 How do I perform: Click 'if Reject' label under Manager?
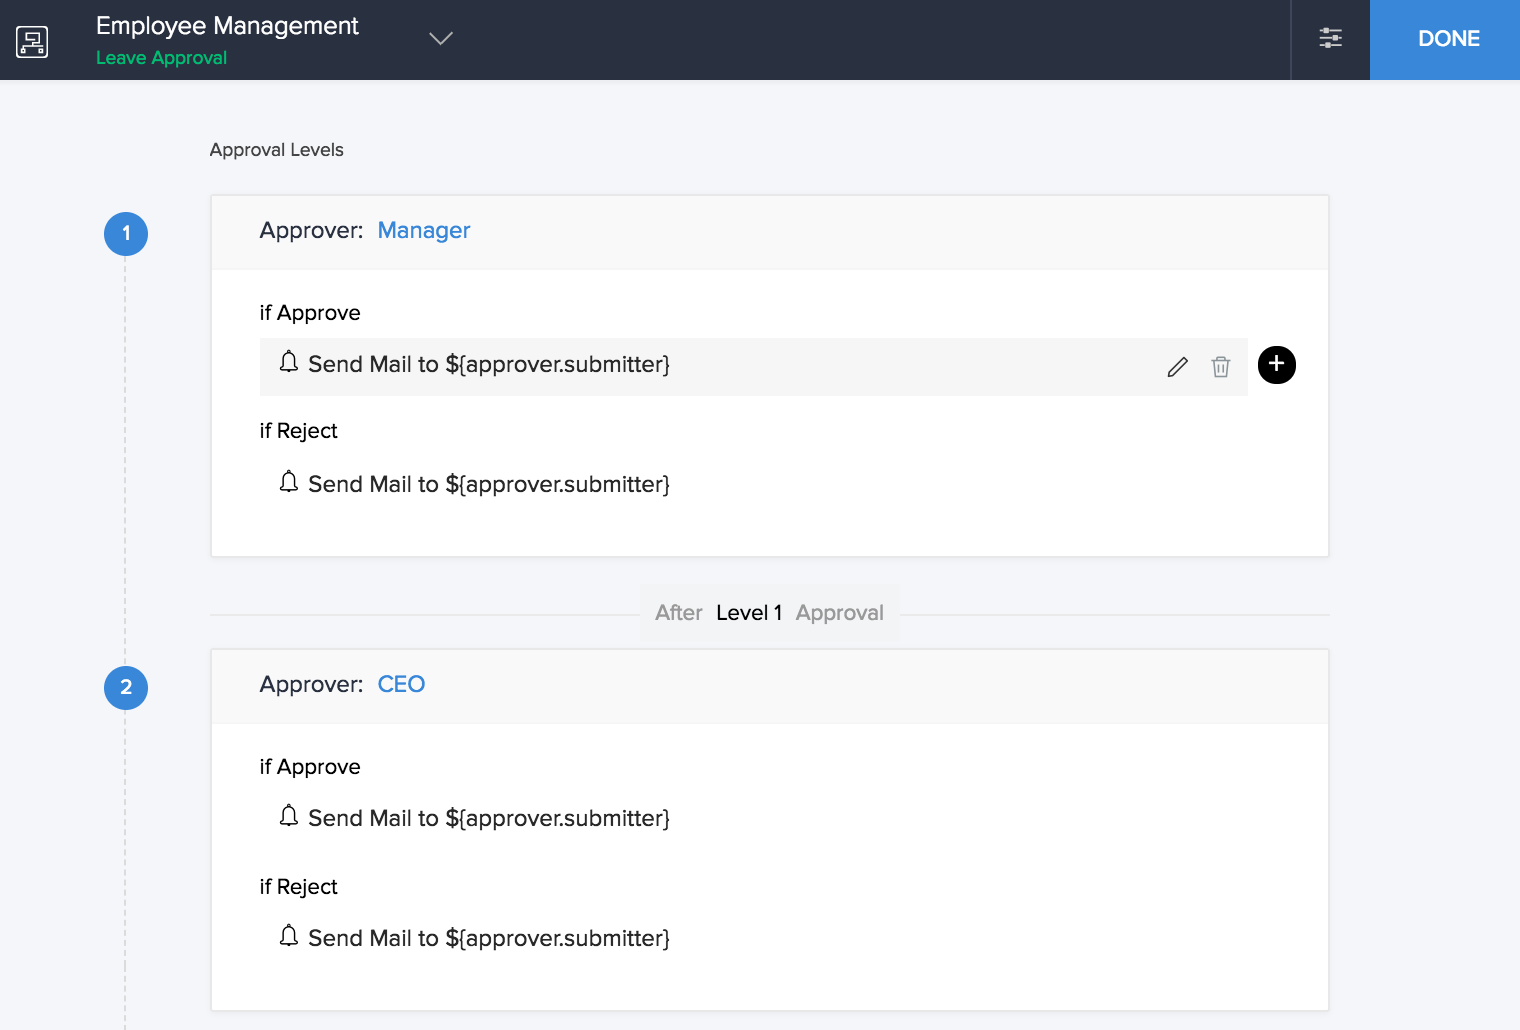pyautogui.click(x=298, y=431)
